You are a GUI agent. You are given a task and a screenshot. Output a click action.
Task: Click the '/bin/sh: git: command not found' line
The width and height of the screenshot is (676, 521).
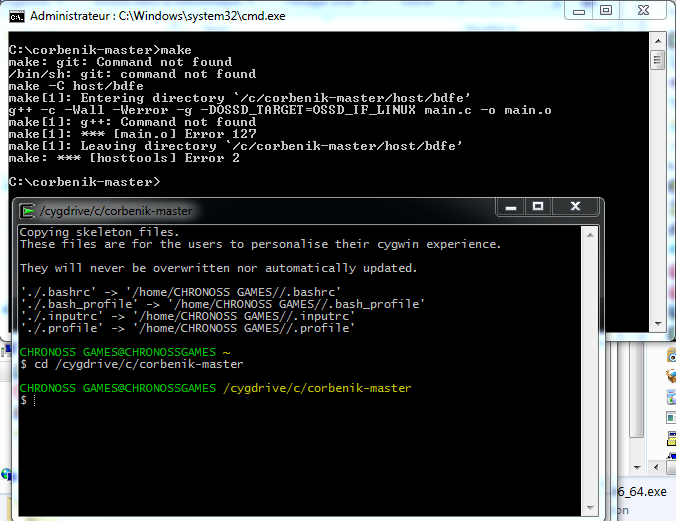pyautogui.click(x=132, y=74)
